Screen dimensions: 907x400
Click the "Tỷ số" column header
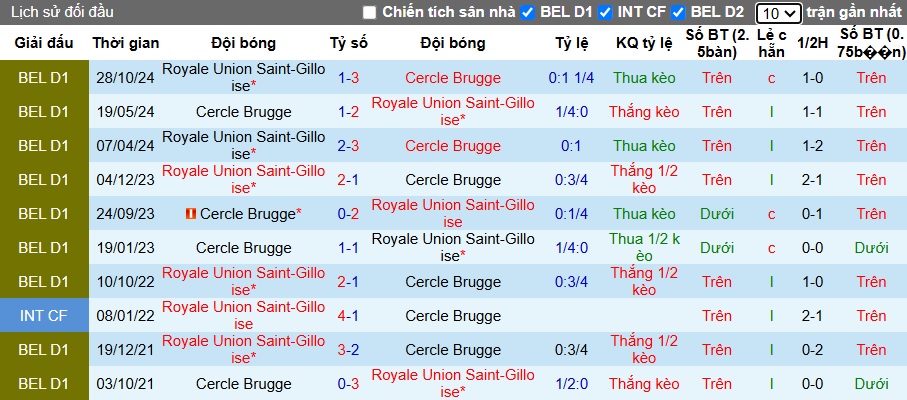tap(349, 44)
